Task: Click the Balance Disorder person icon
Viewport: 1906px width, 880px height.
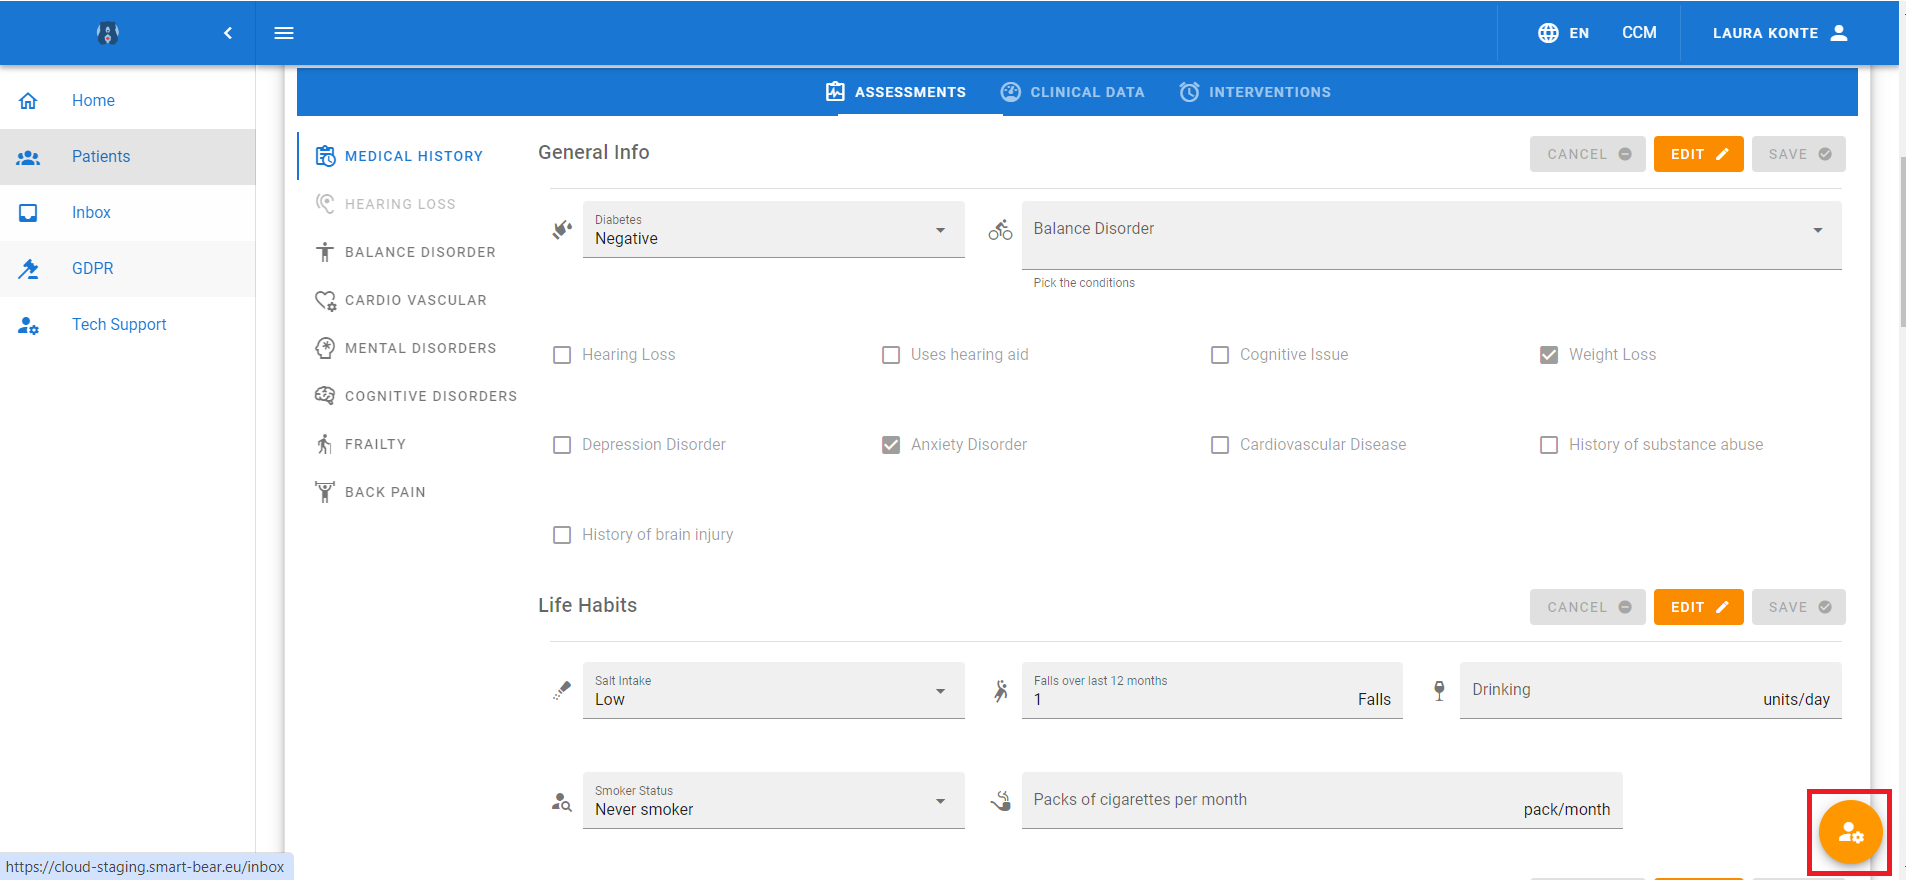Action: pos(325,252)
